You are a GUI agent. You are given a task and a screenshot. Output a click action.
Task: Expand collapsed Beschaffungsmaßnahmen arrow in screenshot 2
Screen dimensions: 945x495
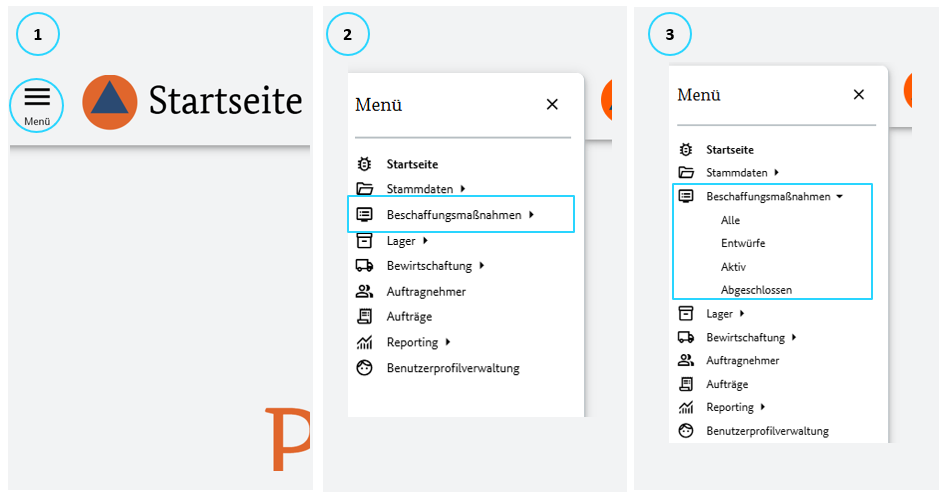coord(531,214)
